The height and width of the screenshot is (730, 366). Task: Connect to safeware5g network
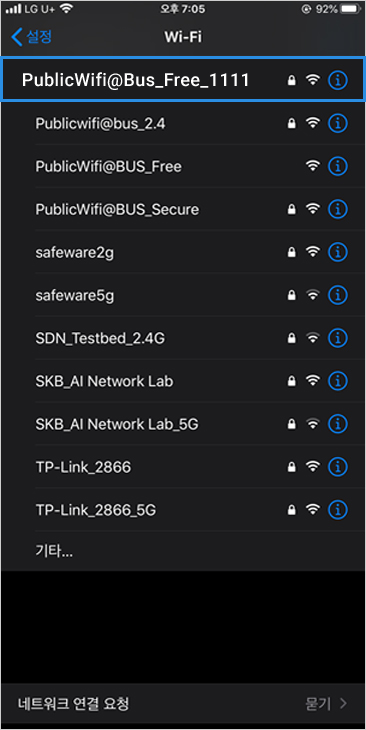pyautogui.click(x=75, y=296)
